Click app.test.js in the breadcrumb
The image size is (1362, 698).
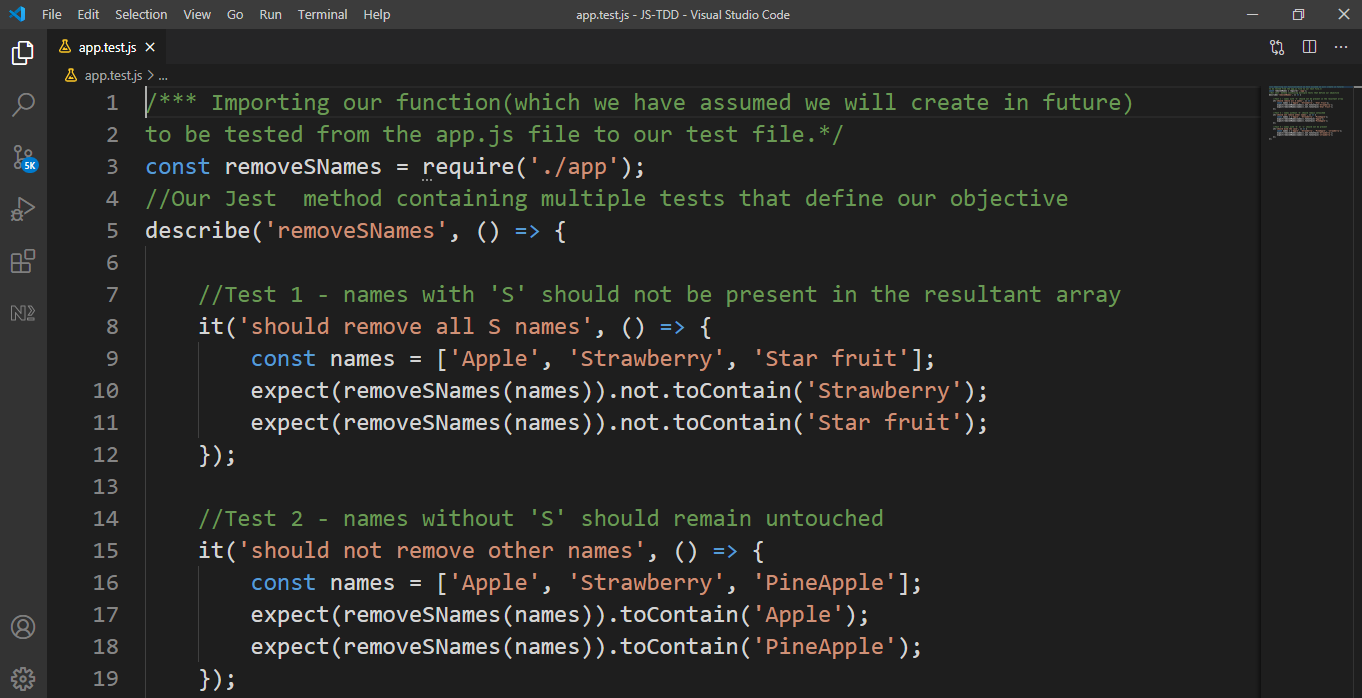point(113,75)
